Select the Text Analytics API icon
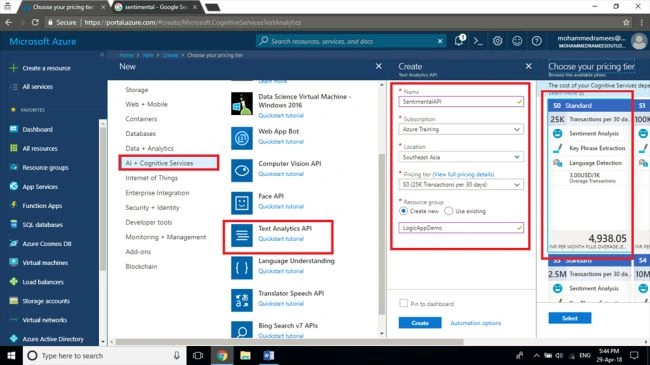 242,235
